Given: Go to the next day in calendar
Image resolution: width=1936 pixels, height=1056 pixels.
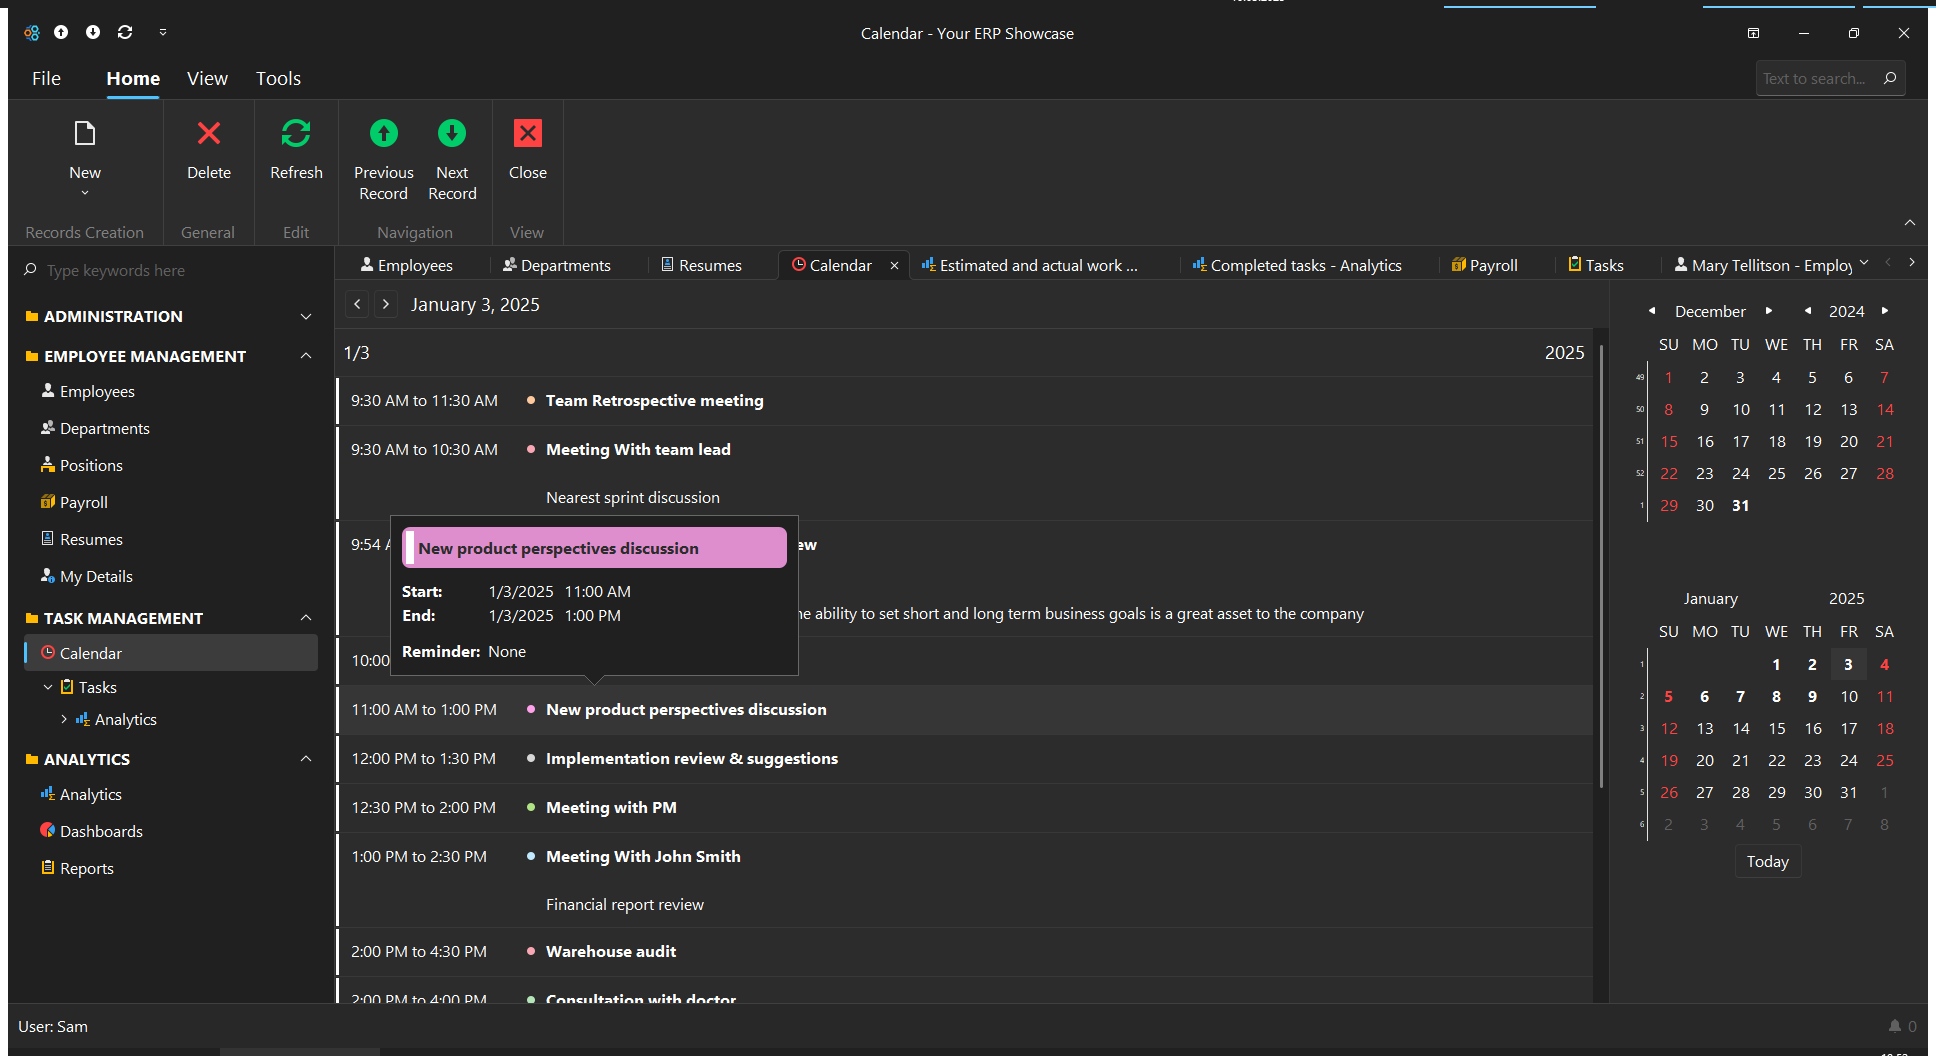Looking at the screenshot, I should point(386,304).
